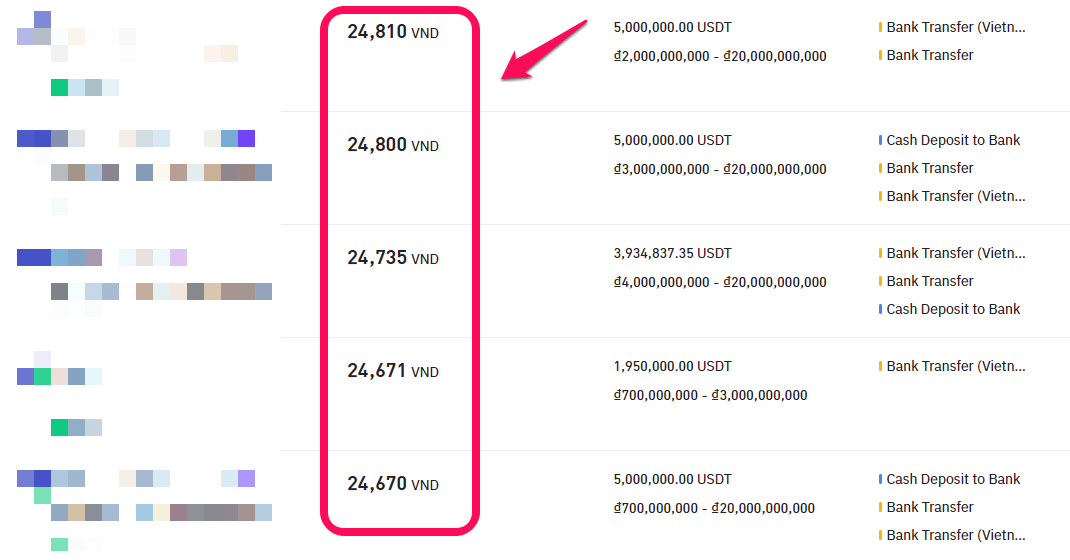
Task: Click the đ700,000,000 - đ20,000,000,000 limit range
Action: (714, 508)
